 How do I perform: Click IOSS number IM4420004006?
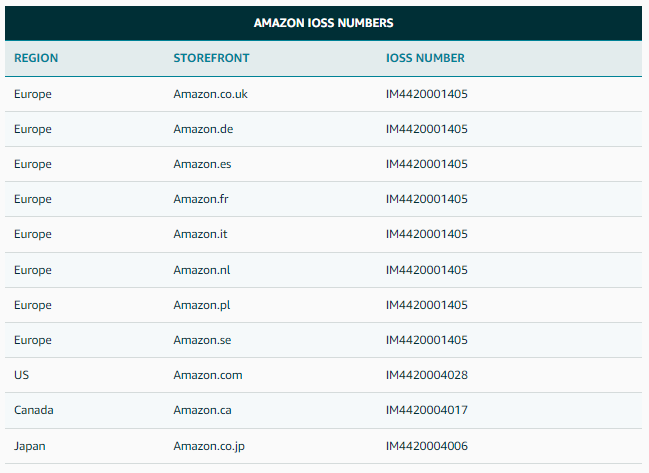coord(426,446)
